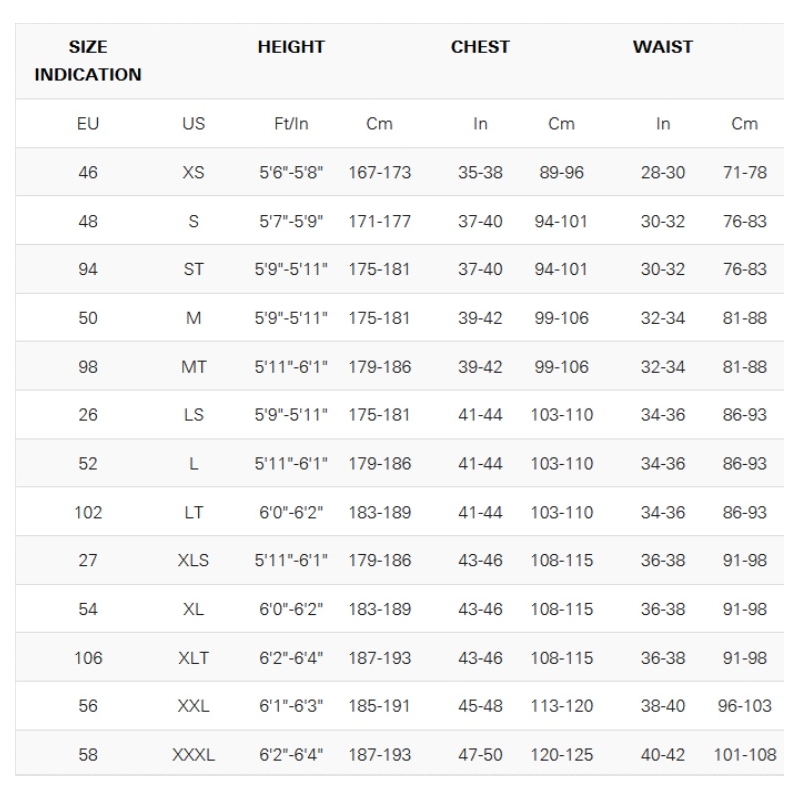Click the XS size cell
The height and width of the screenshot is (800, 800).
click(x=194, y=172)
